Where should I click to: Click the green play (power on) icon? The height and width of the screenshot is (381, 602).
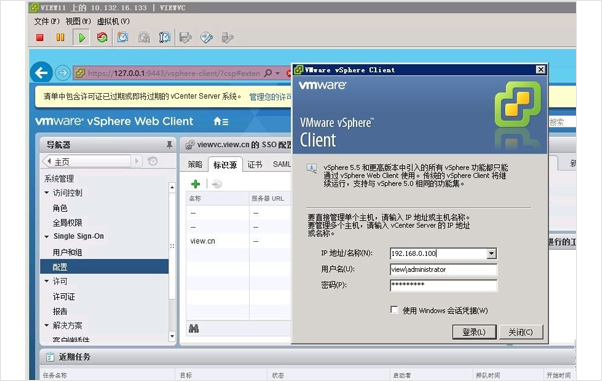tap(81, 38)
